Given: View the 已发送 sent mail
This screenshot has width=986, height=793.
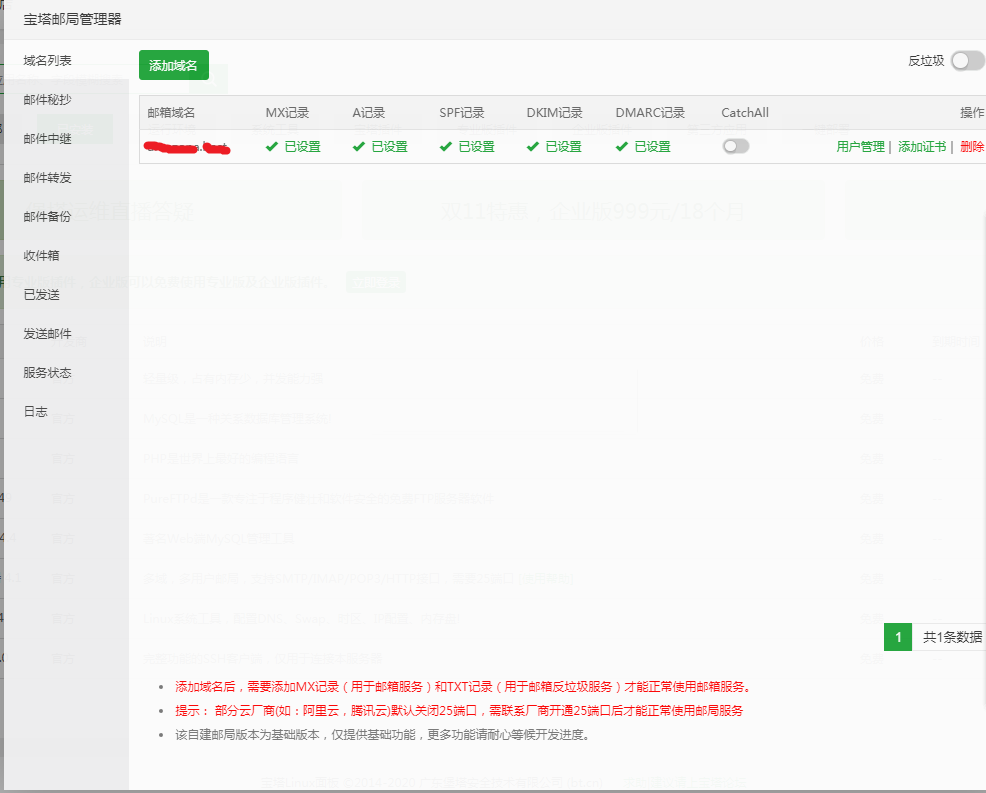Looking at the screenshot, I should pos(42,294).
